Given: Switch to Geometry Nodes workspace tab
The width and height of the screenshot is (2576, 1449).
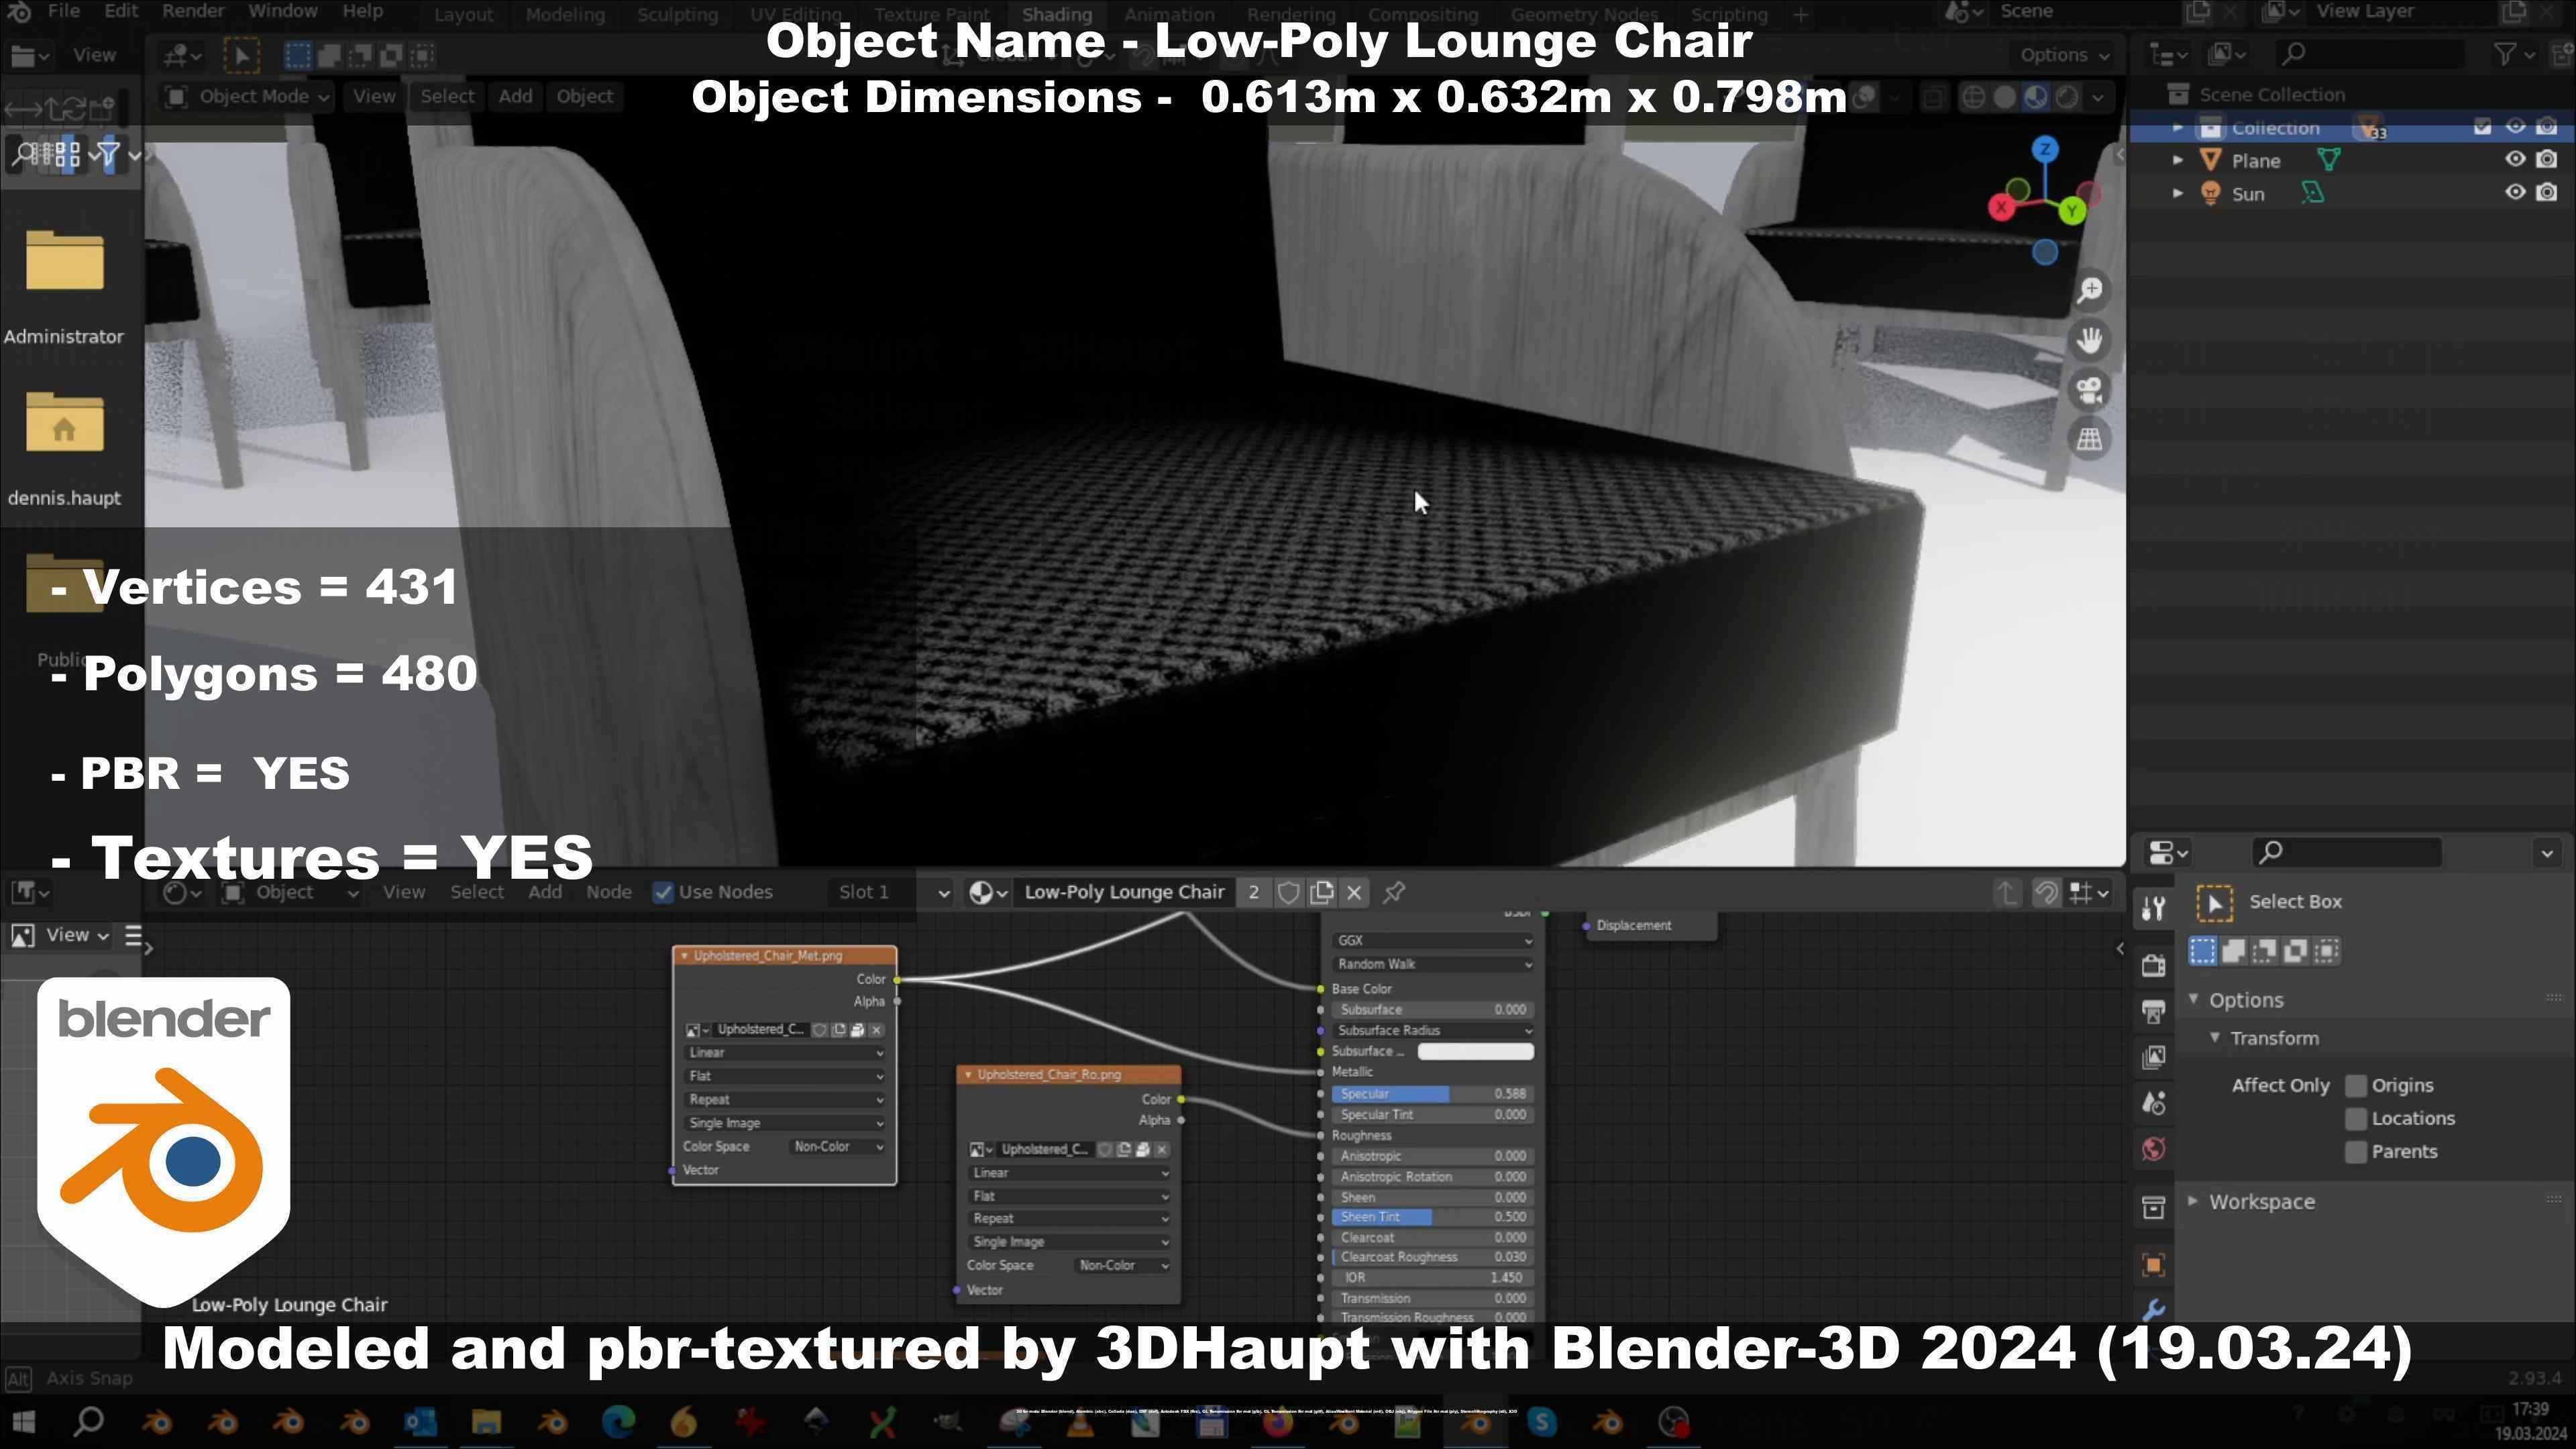Looking at the screenshot, I should click(1584, 15).
